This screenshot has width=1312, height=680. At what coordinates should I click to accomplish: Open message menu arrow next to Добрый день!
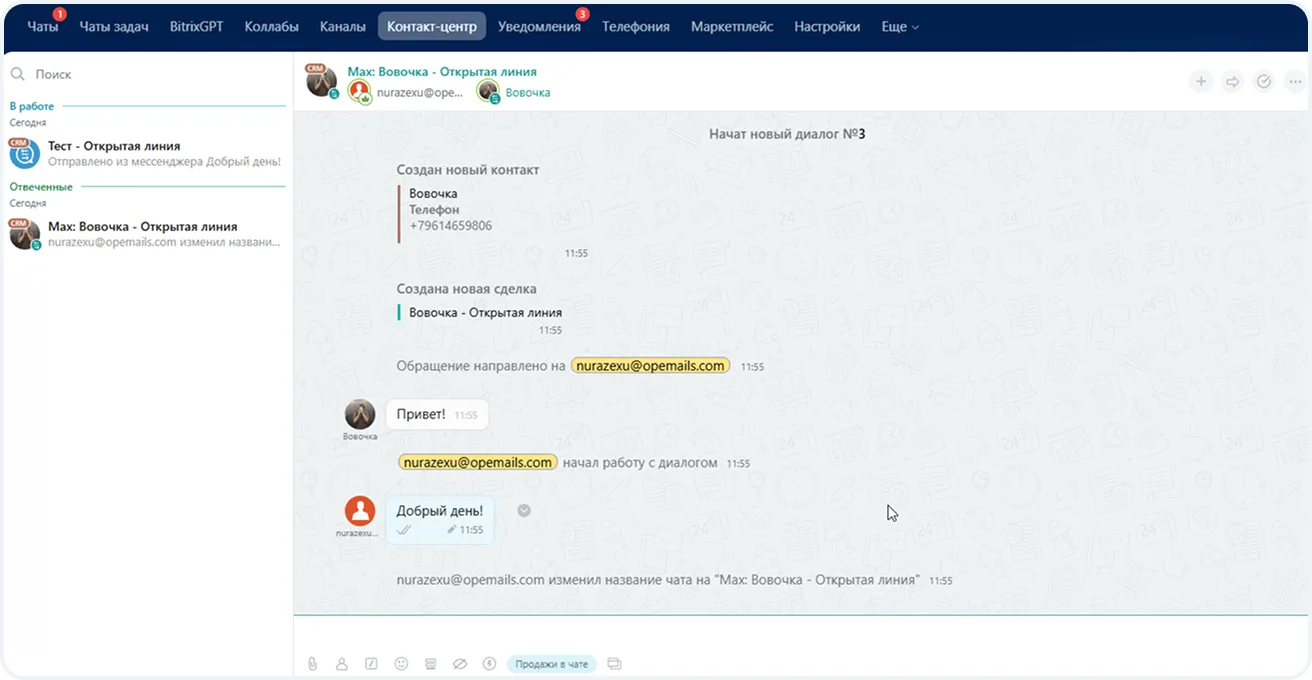click(524, 510)
